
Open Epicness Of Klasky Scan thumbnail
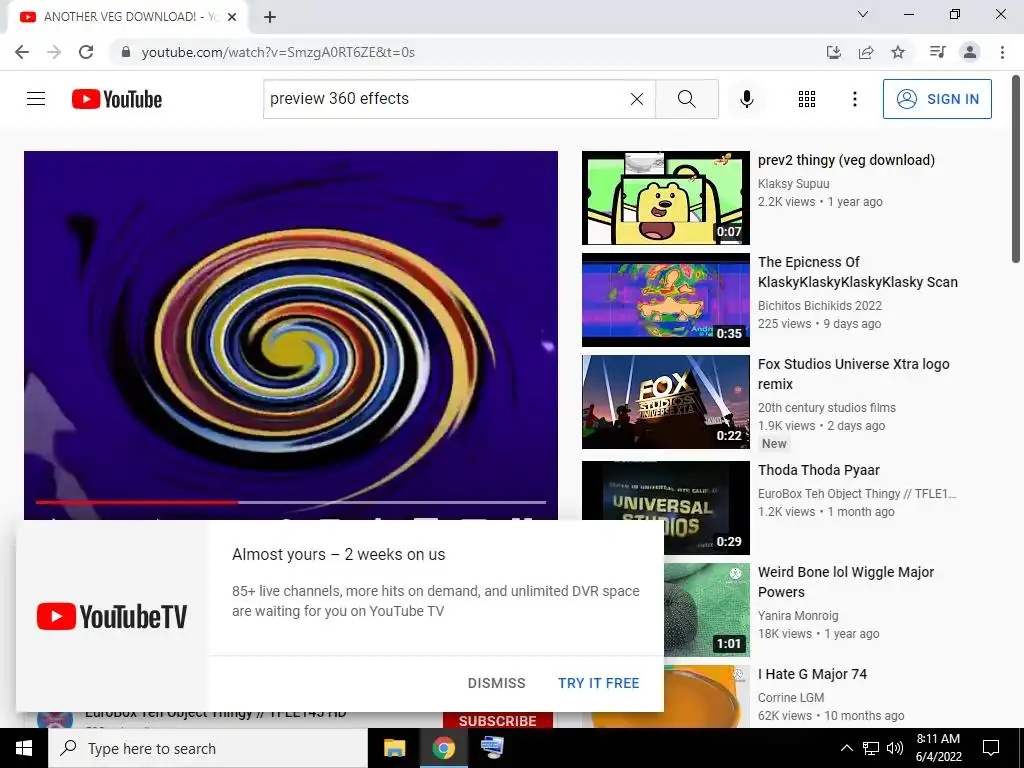tap(665, 300)
